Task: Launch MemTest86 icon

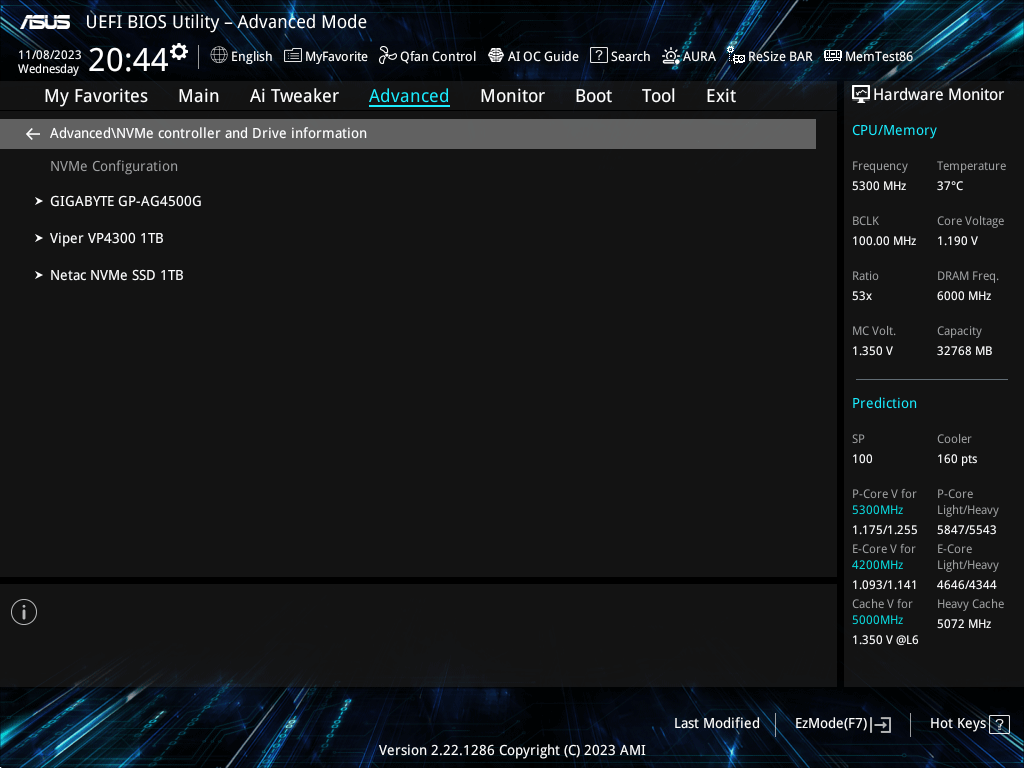Action: point(833,56)
